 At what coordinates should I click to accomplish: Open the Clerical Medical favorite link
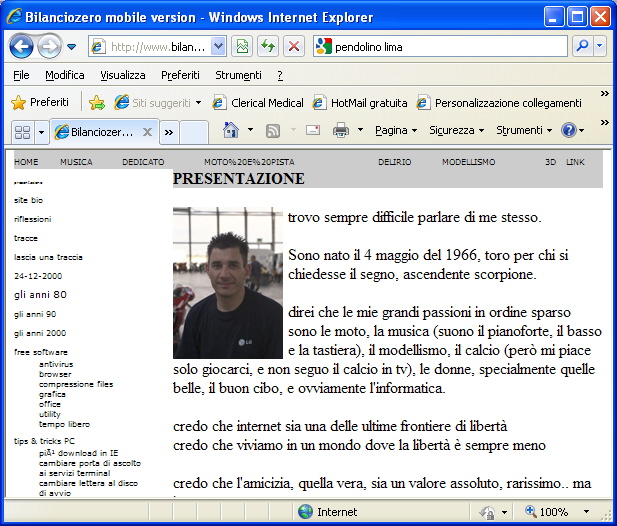pos(258,103)
